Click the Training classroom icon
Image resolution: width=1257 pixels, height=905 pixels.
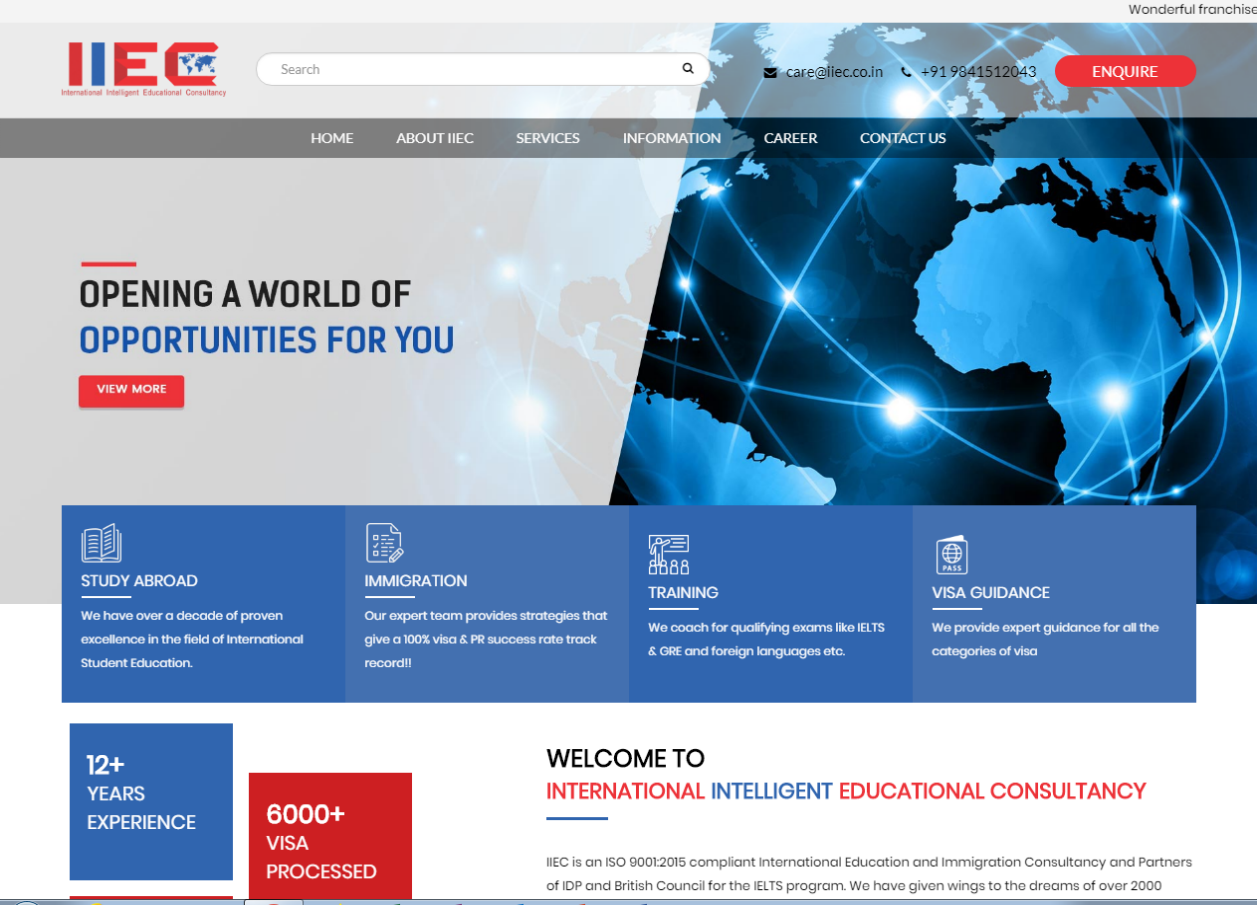pos(668,554)
